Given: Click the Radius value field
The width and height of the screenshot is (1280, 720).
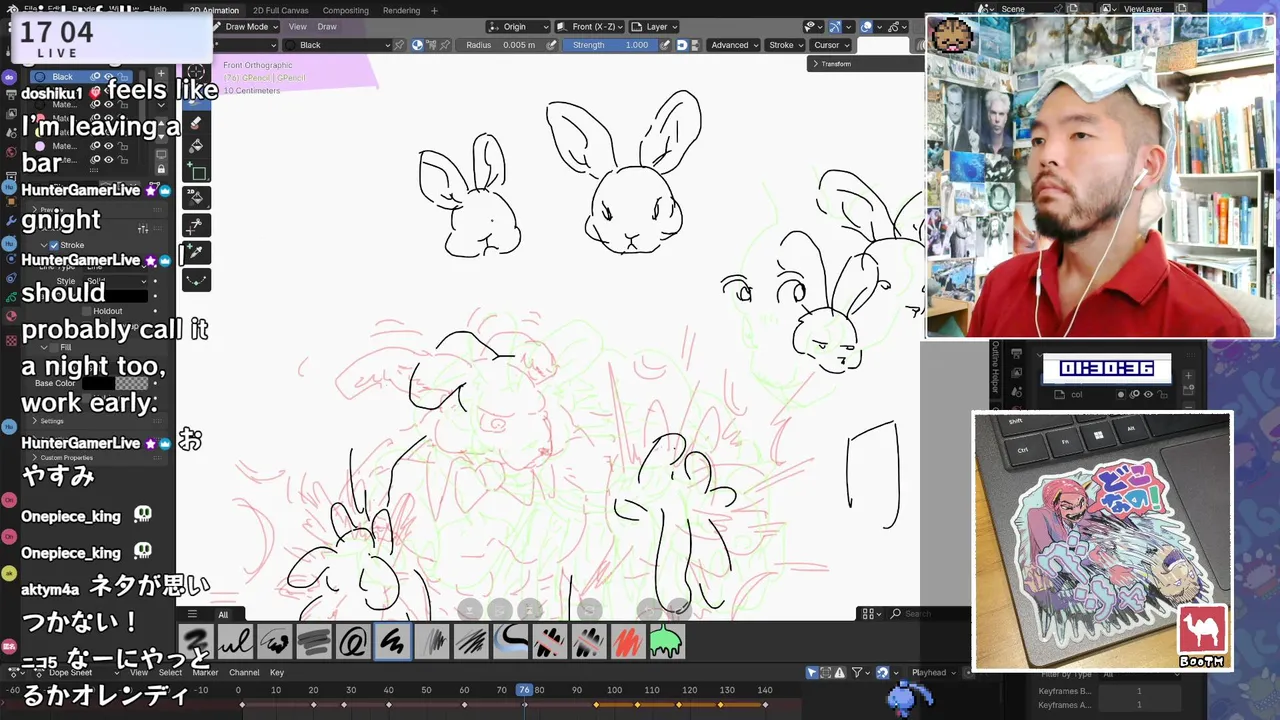Looking at the screenshot, I should pyautogui.click(x=498, y=45).
